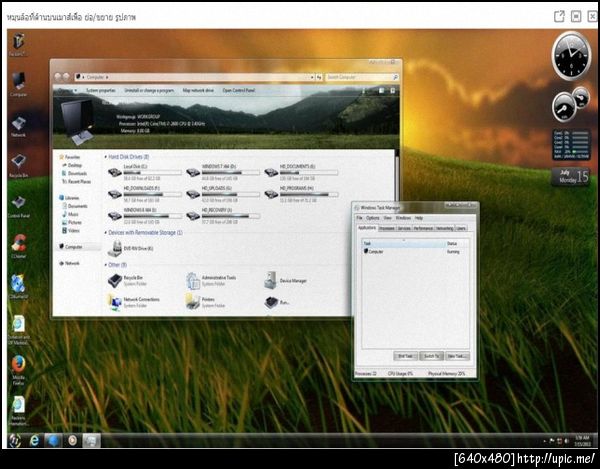
Task: Select Network in the navigation pane
Action: pyautogui.click(x=69, y=263)
